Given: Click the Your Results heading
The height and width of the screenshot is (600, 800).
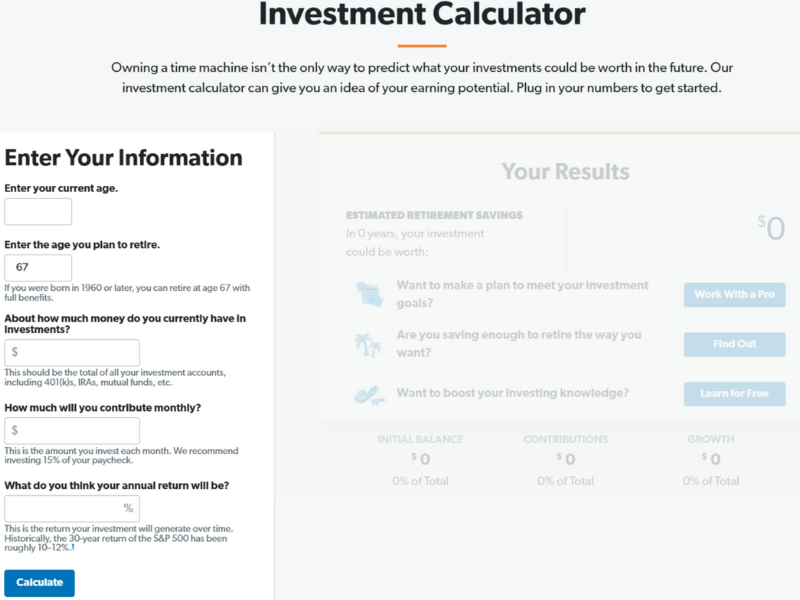Looking at the screenshot, I should click(x=566, y=171).
